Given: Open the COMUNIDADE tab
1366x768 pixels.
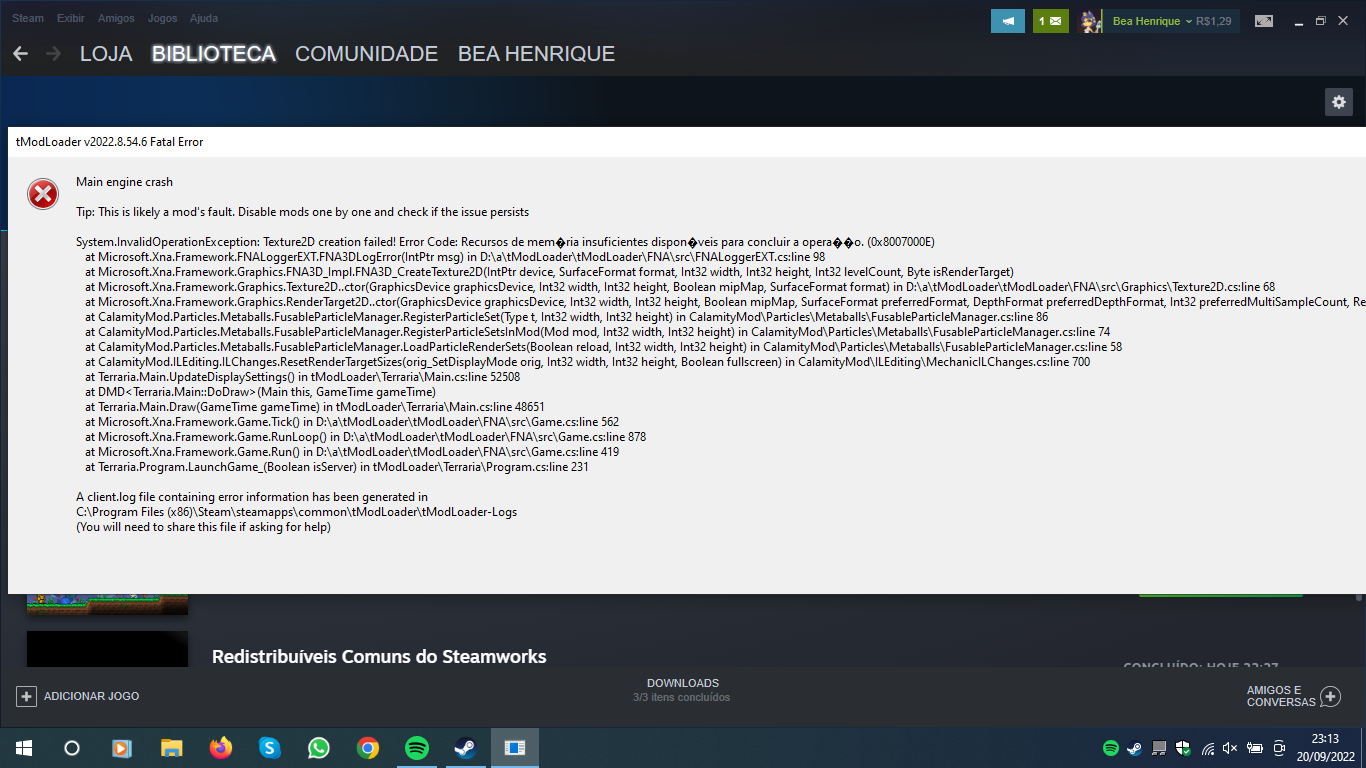Looking at the screenshot, I should click(367, 54).
